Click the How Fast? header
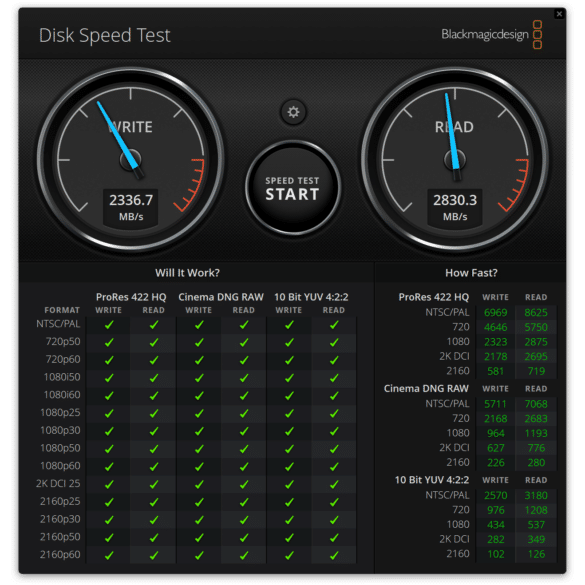The image size is (585, 585). [471, 273]
